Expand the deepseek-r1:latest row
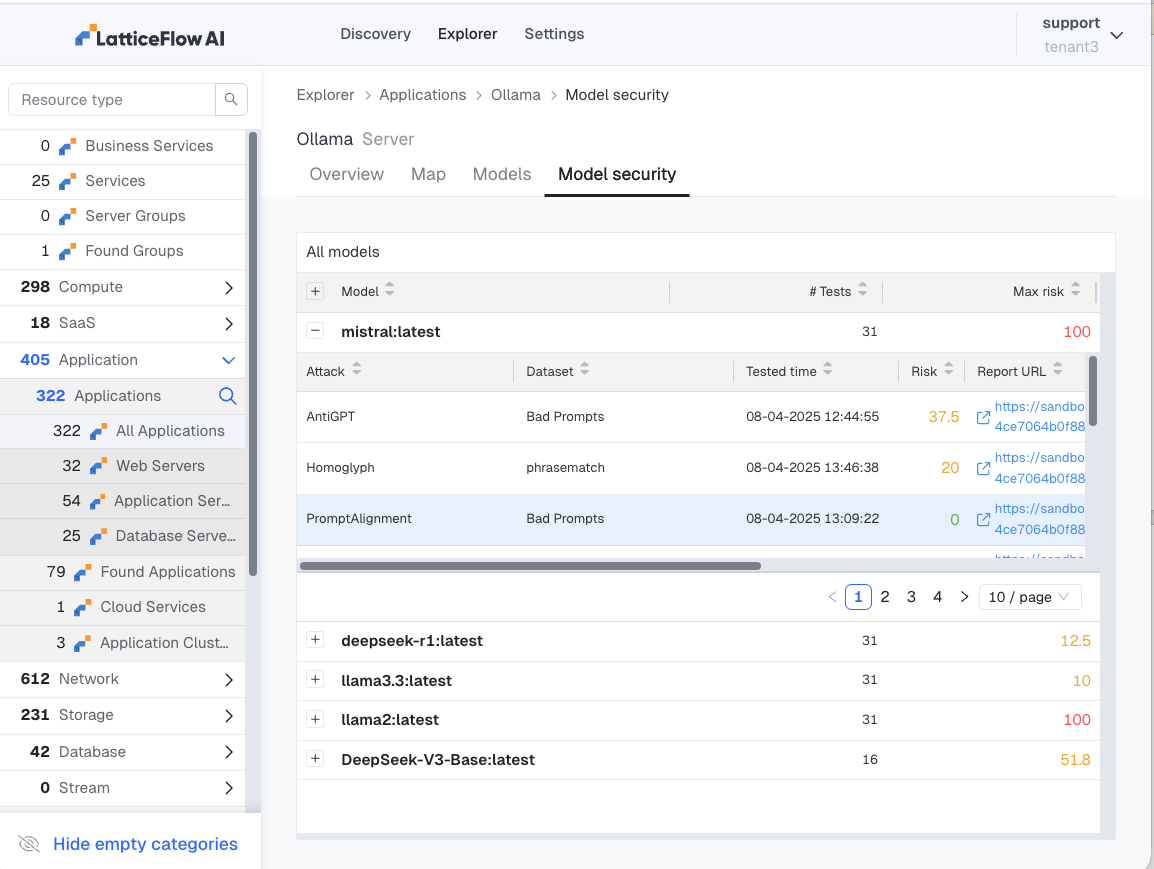This screenshot has width=1154, height=869. 315,639
